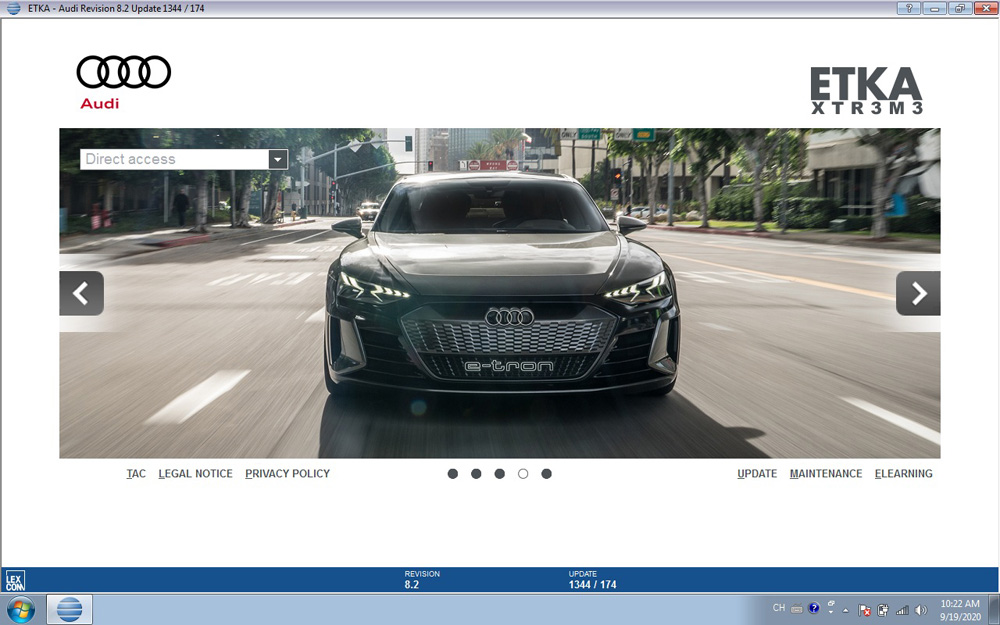This screenshot has width=1000, height=625.
Task: Click the ETKA XTR3M3 logo
Action: pyautogui.click(x=867, y=91)
